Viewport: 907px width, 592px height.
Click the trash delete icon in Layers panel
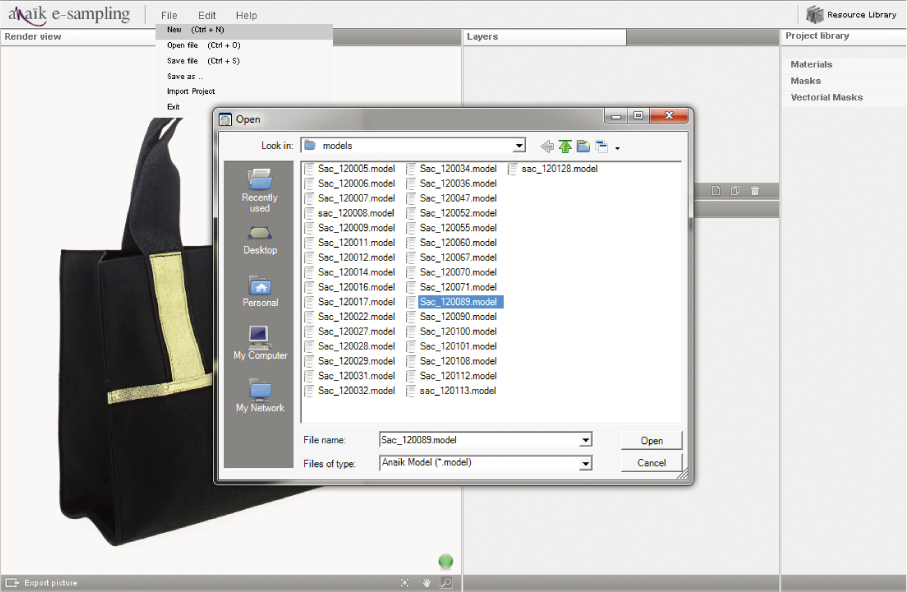[755, 190]
